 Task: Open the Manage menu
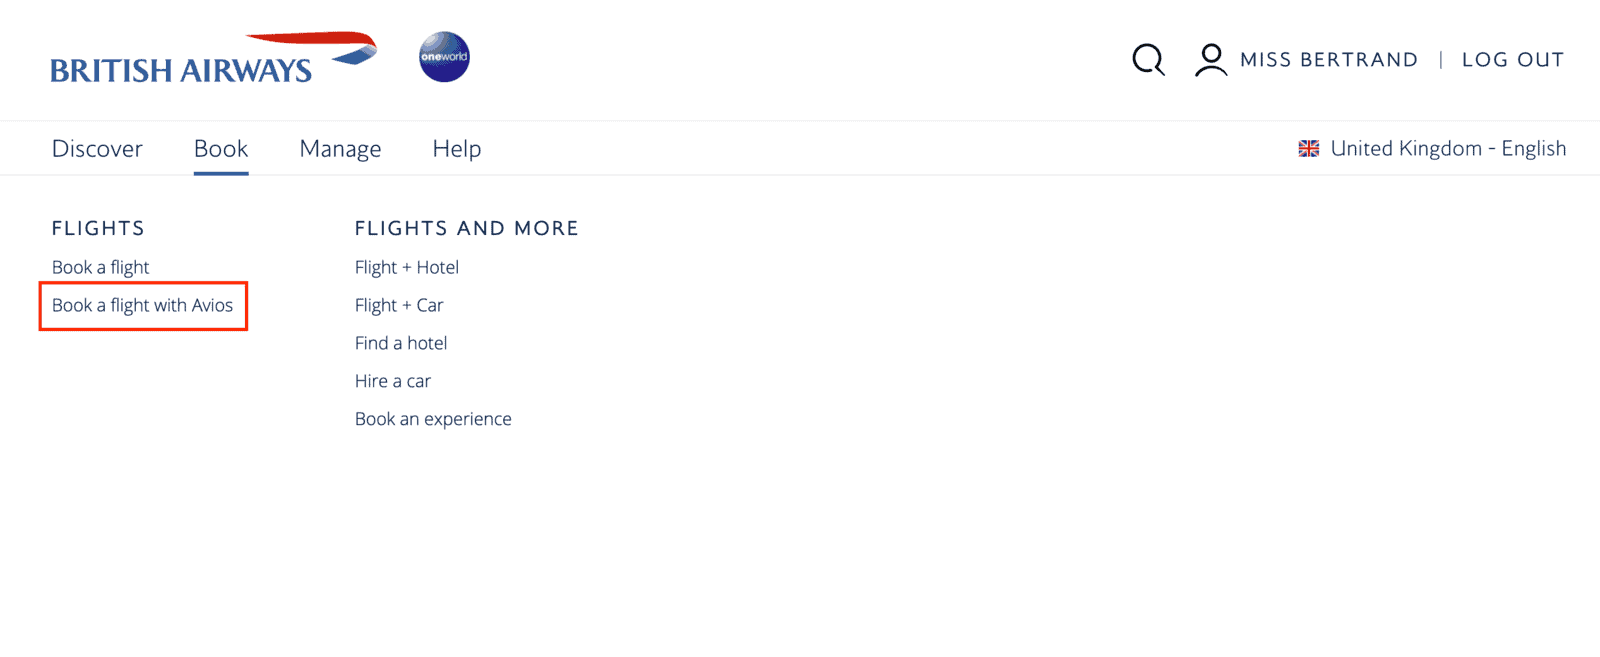340,149
